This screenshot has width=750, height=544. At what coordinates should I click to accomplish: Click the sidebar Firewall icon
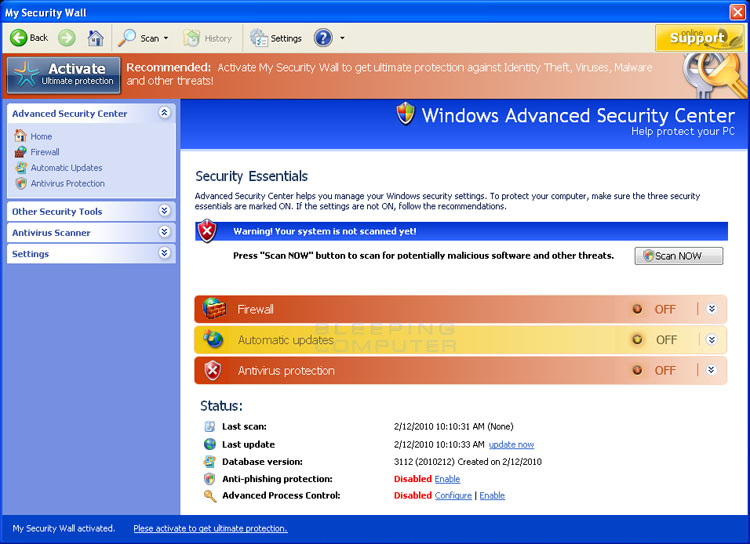(x=20, y=152)
